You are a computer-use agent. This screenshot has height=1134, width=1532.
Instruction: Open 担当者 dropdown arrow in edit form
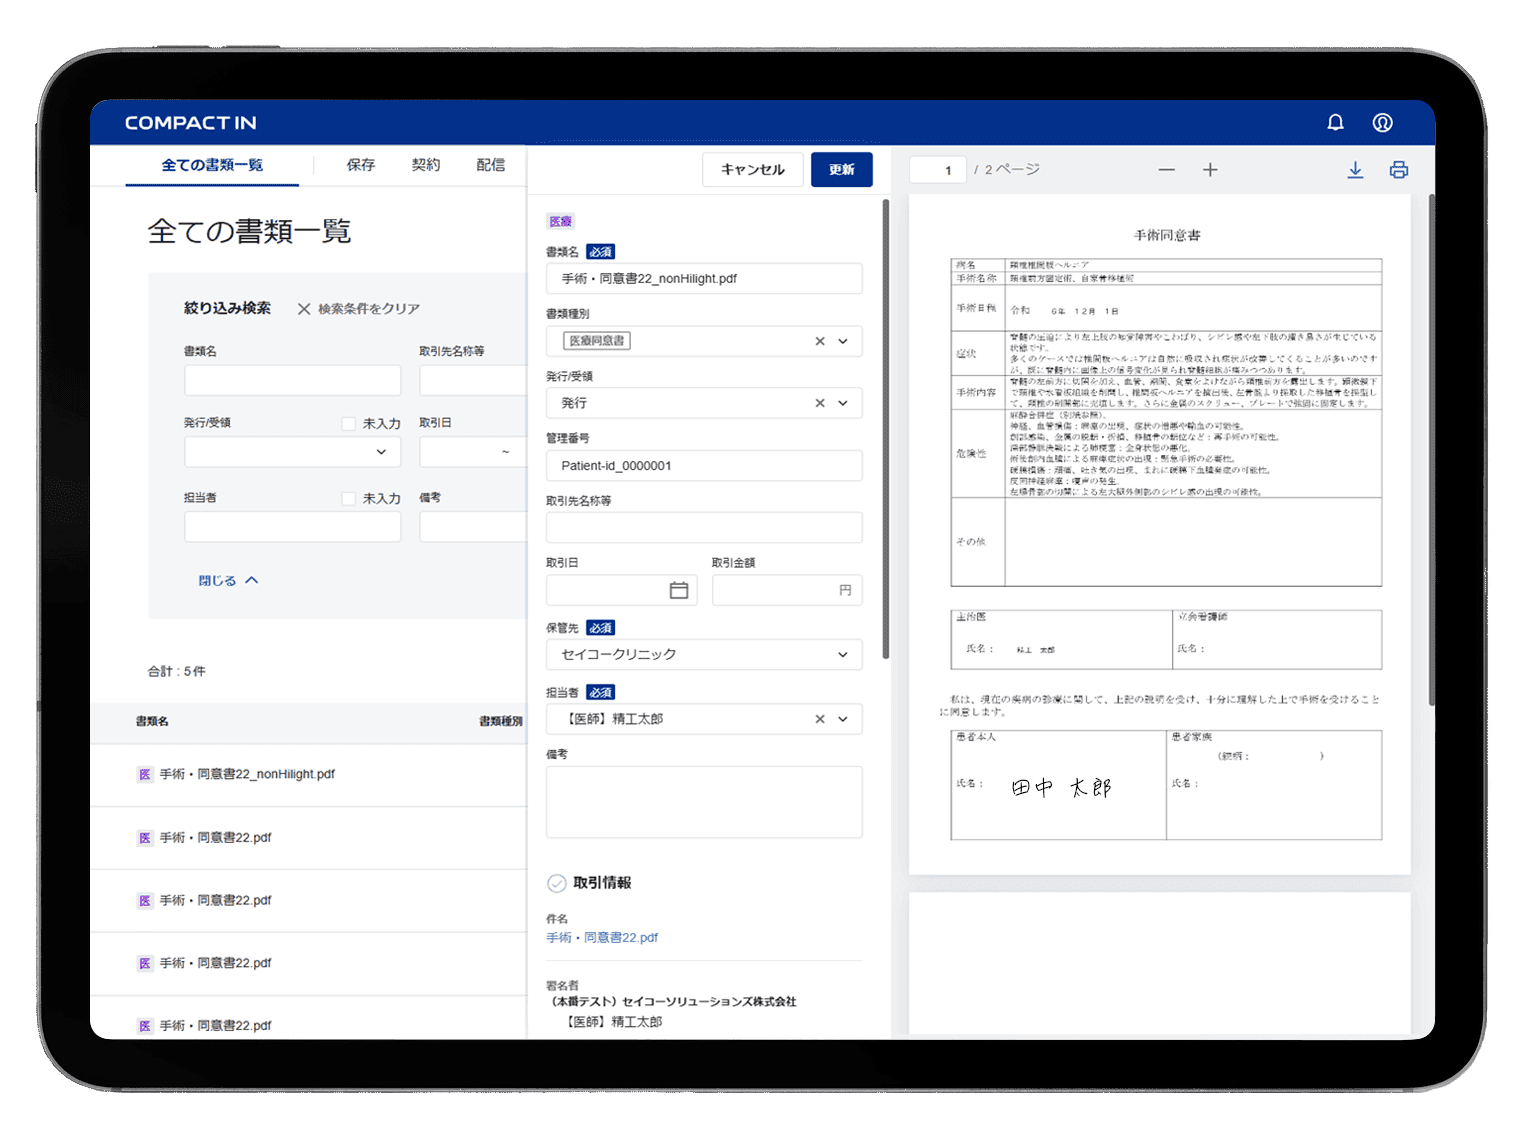click(x=843, y=719)
